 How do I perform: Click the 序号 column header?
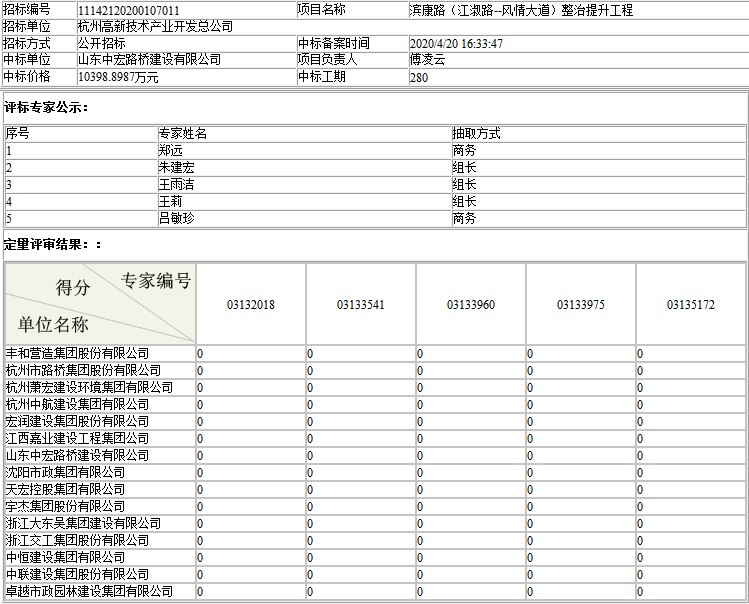click(17, 133)
